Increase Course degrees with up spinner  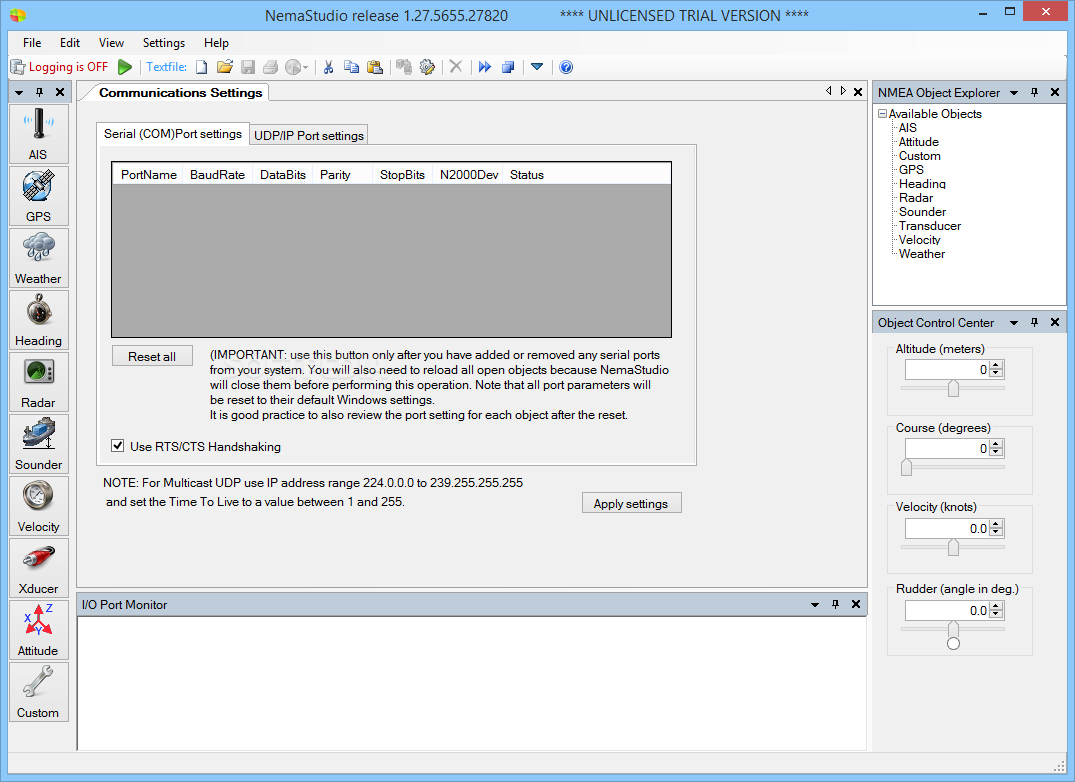(997, 444)
